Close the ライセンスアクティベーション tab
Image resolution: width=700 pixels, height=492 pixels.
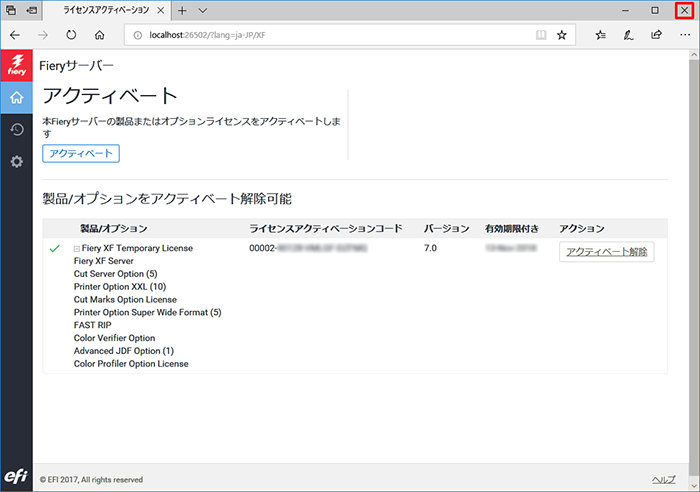click(x=161, y=10)
